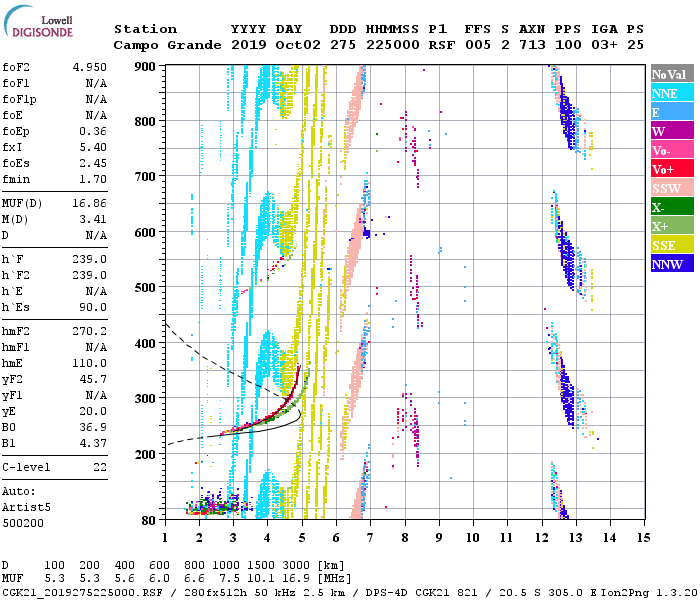Screen dimensions: 700x600
Task: Click the foEp value 0.36
Action: tap(93, 131)
